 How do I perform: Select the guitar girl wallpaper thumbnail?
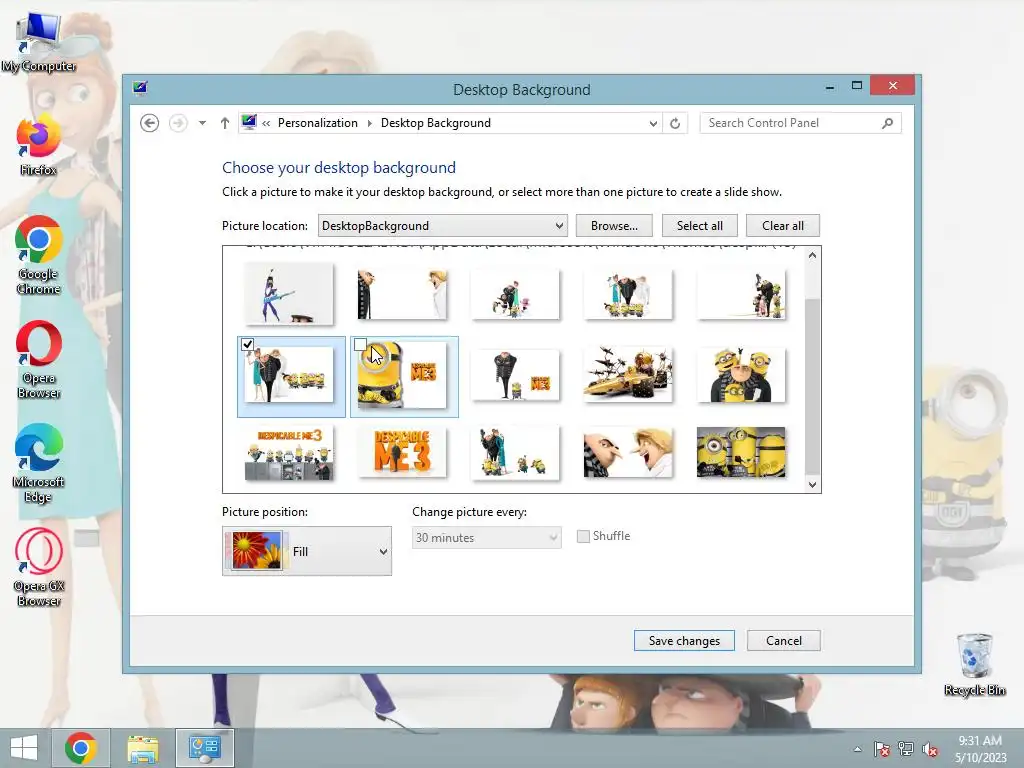point(289,295)
